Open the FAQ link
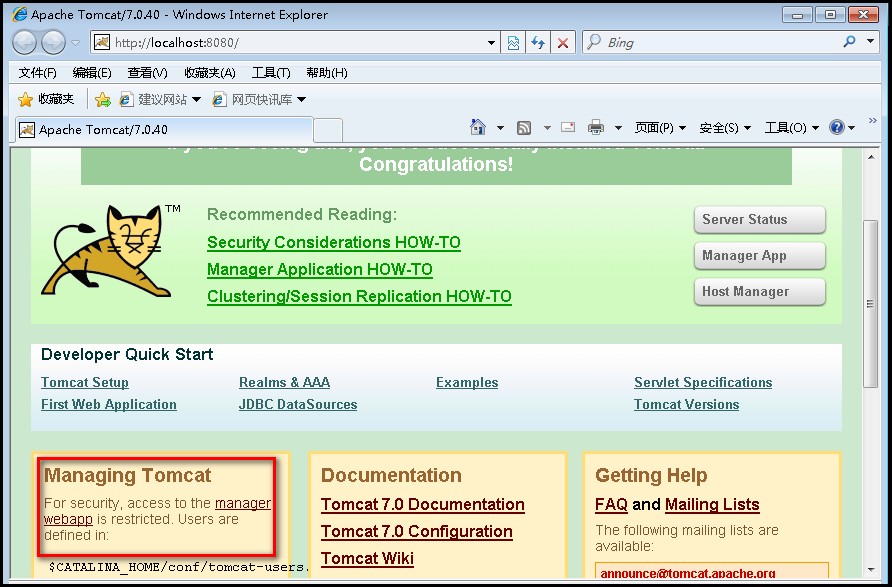The width and height of the screenshot is (892, 587). pyautogui.click(x=611, y=505)
